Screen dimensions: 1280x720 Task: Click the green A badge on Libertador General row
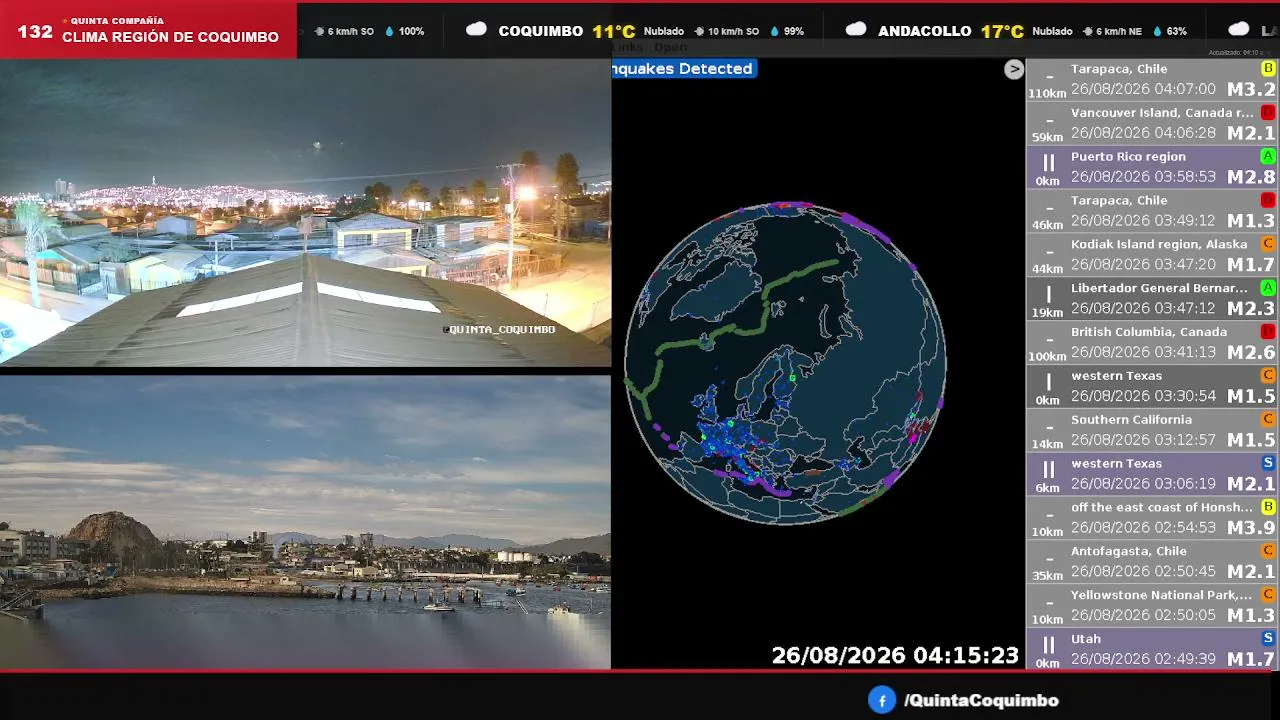[1268, 287]
